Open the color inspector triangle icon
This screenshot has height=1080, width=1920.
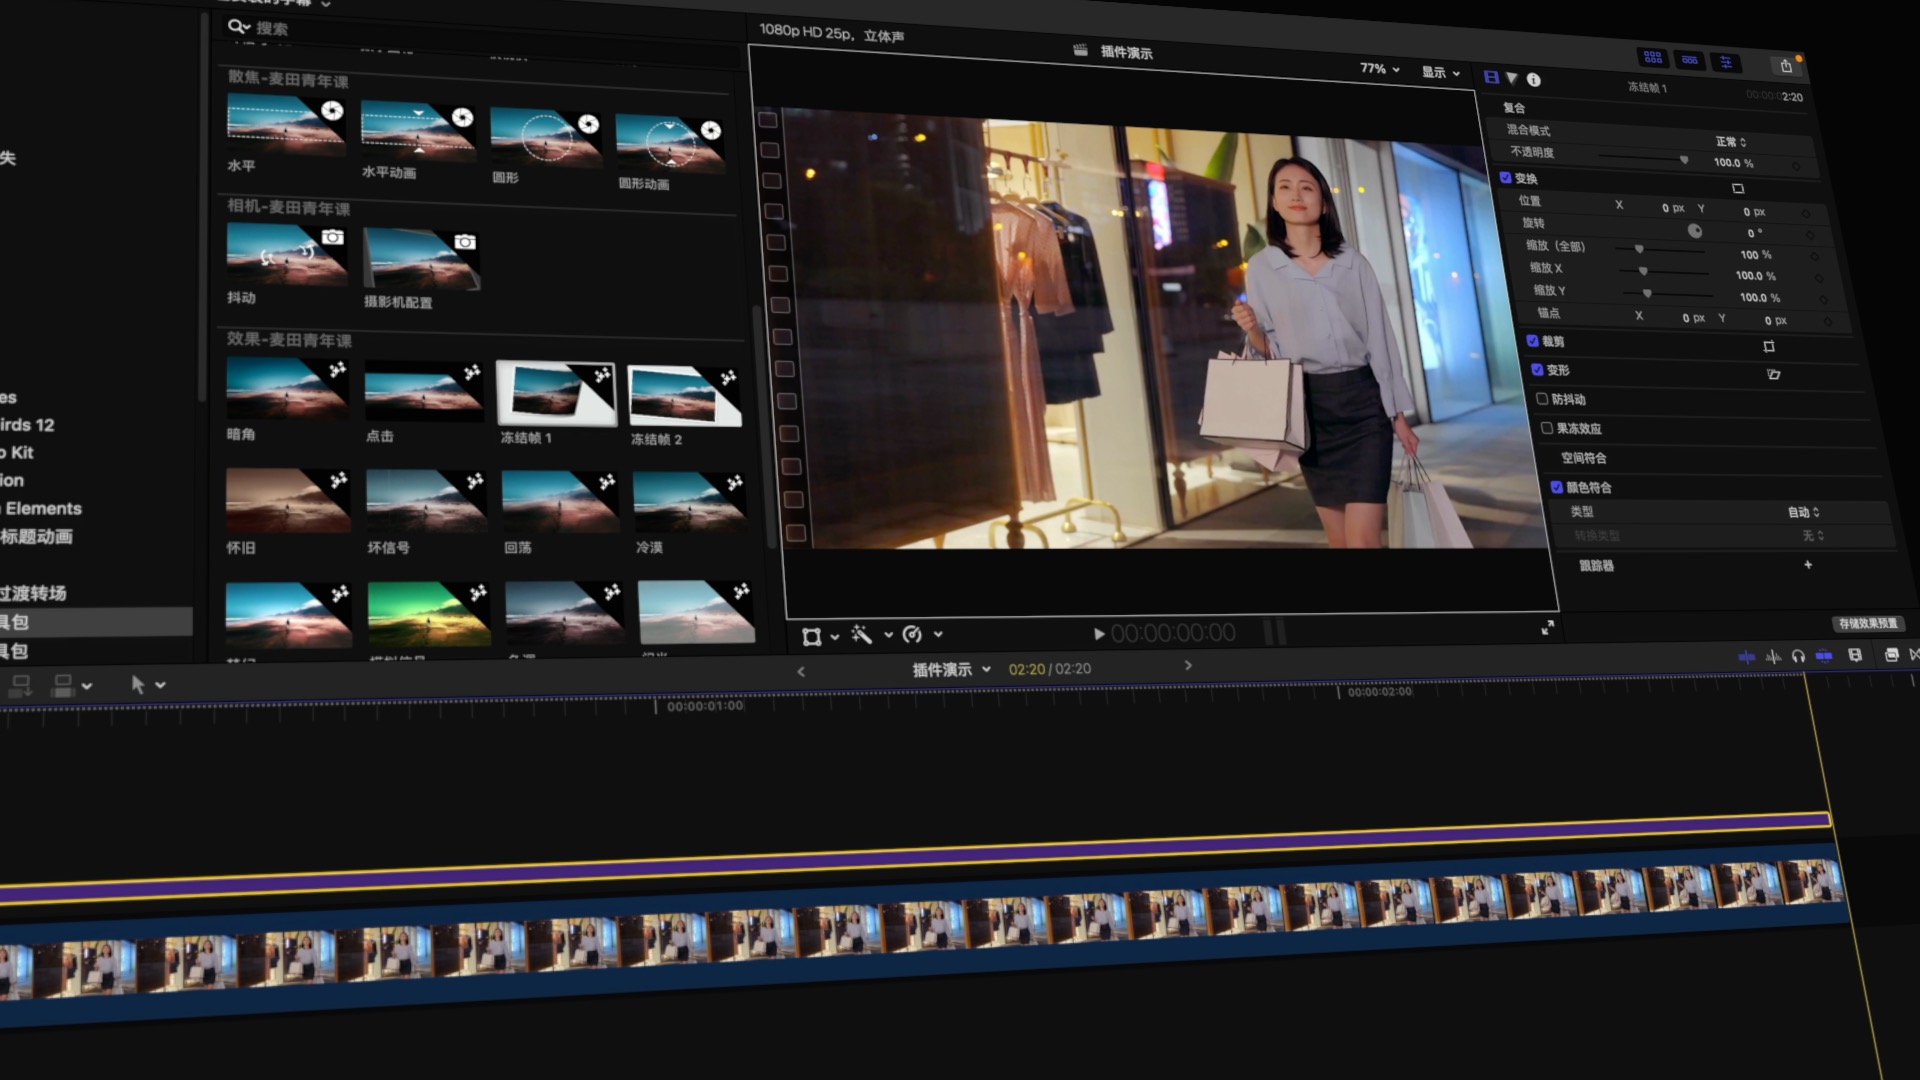1512,78
